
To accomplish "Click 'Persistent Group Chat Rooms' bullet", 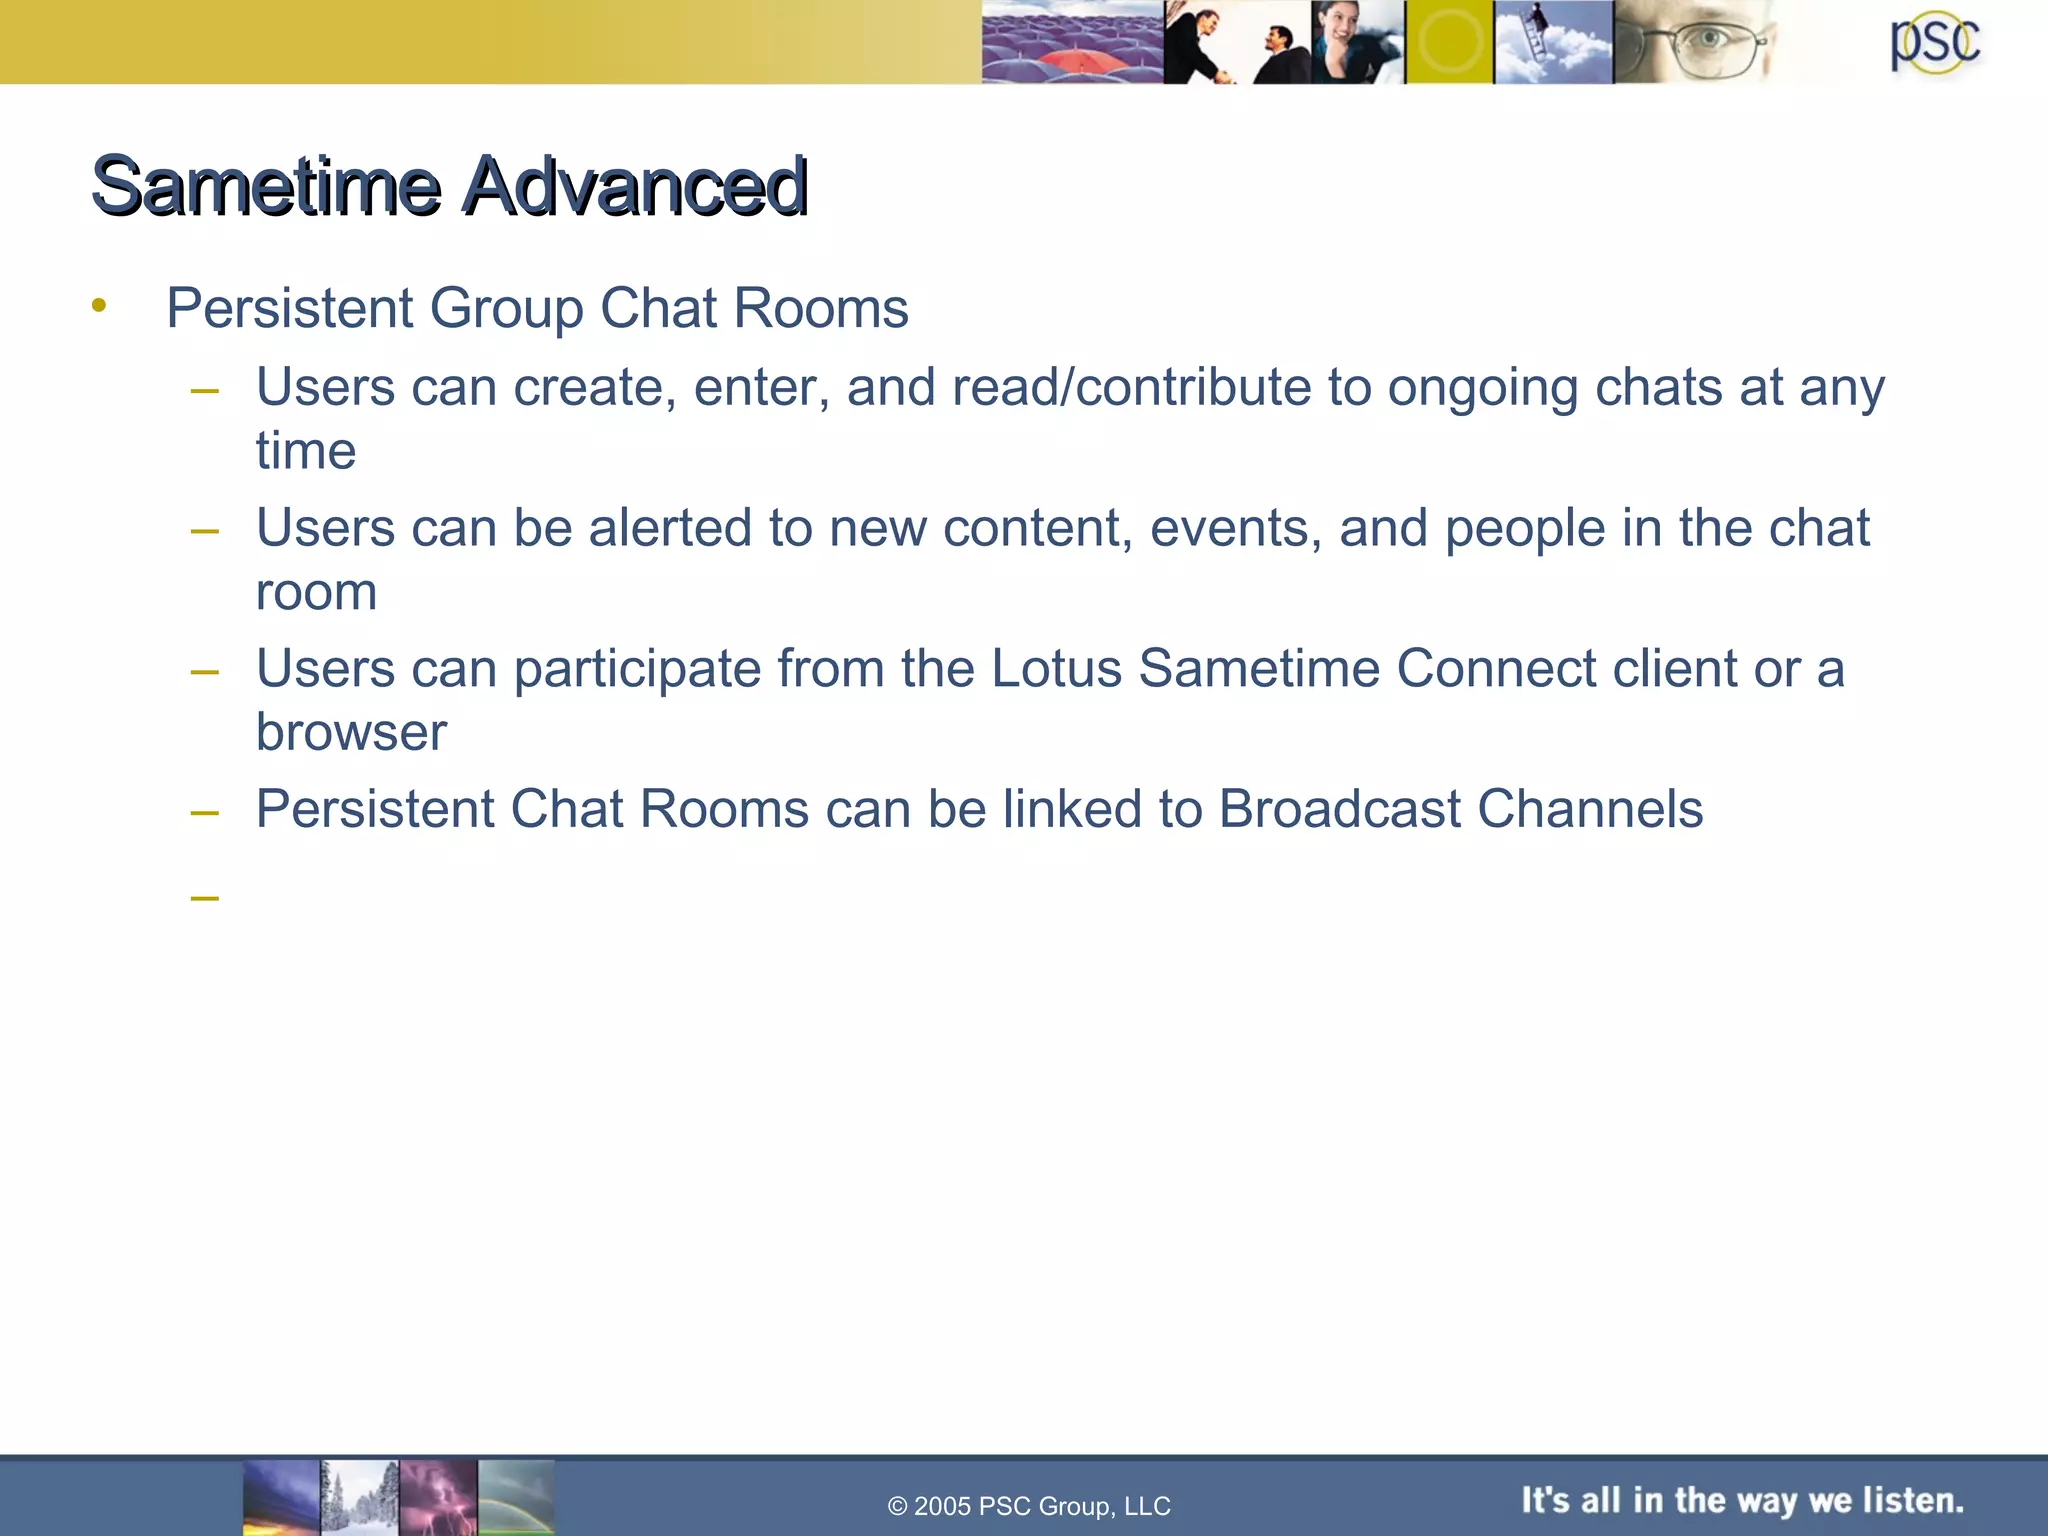I will pos(537,308).
